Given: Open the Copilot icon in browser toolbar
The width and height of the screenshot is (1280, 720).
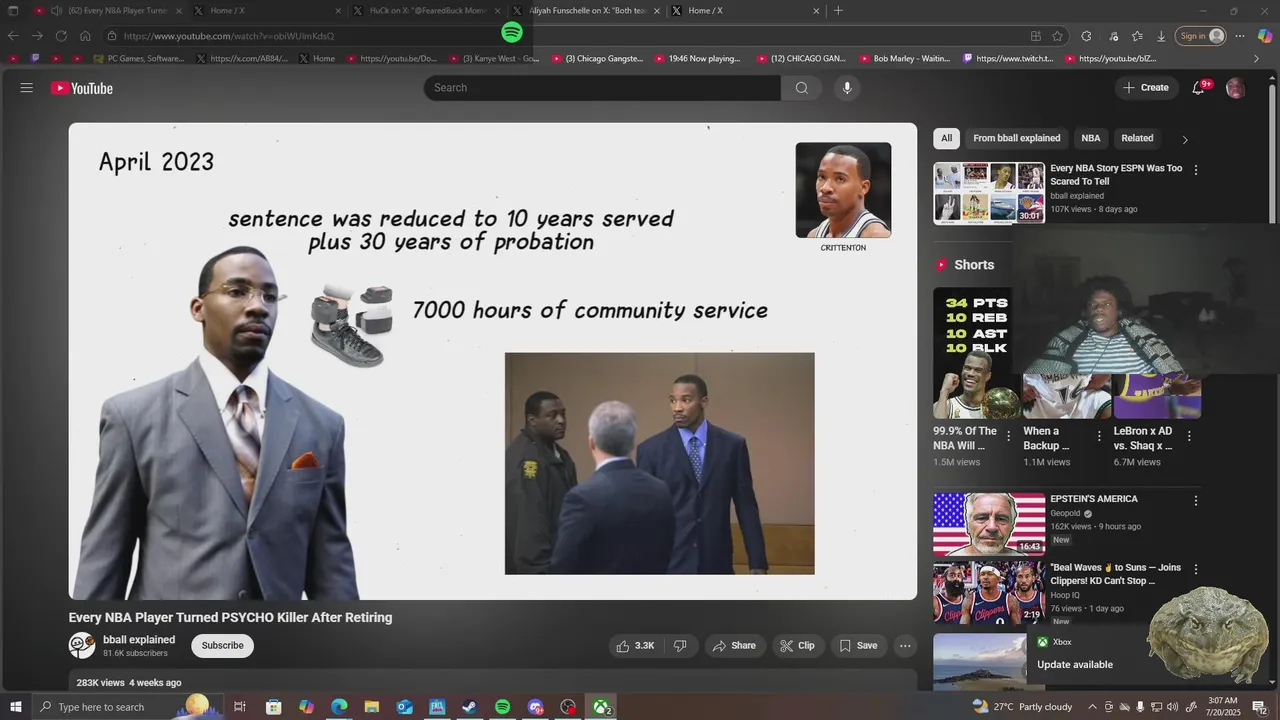Looking at the screenshot, I should (x=1265, y=36).
